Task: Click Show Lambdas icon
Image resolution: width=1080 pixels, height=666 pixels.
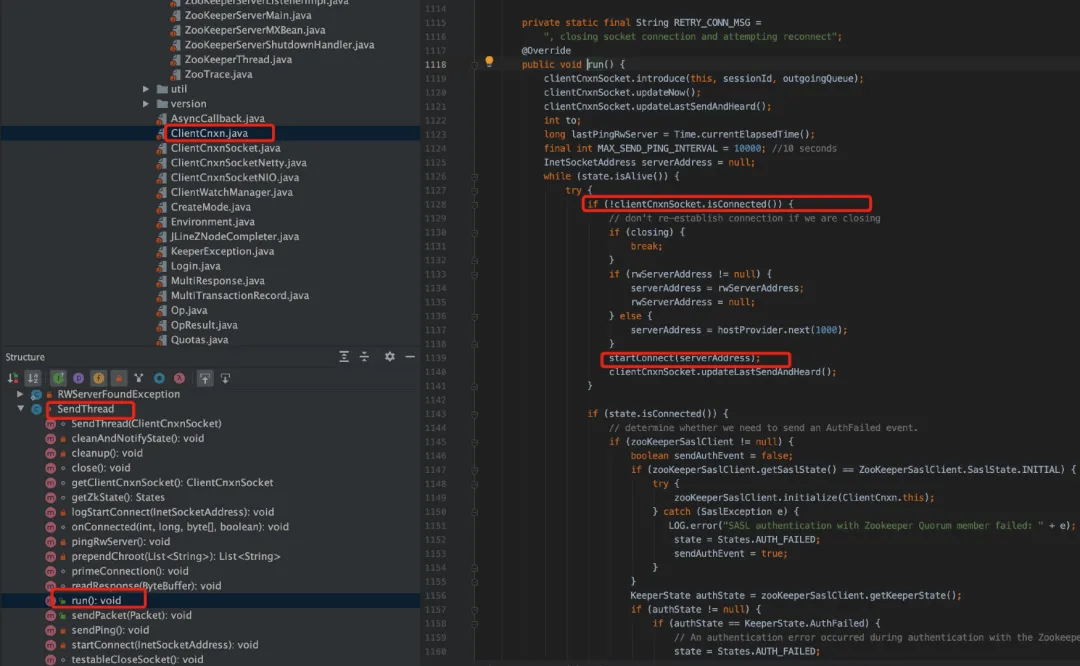Action: pyautogui.click(x=179, y=378)
